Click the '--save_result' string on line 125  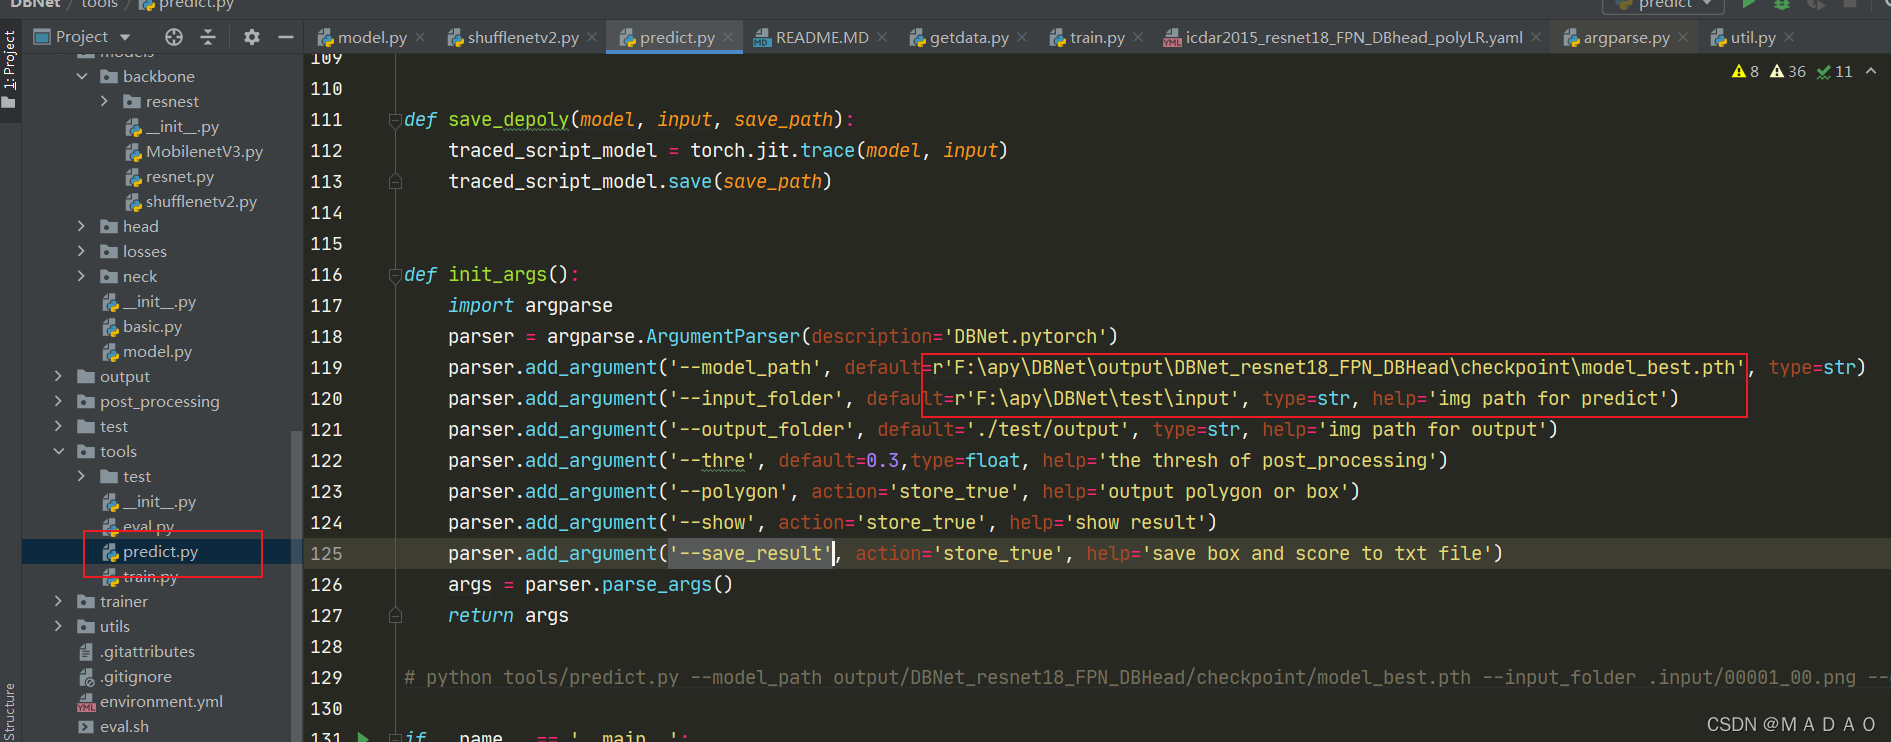[x=751, y=554]
